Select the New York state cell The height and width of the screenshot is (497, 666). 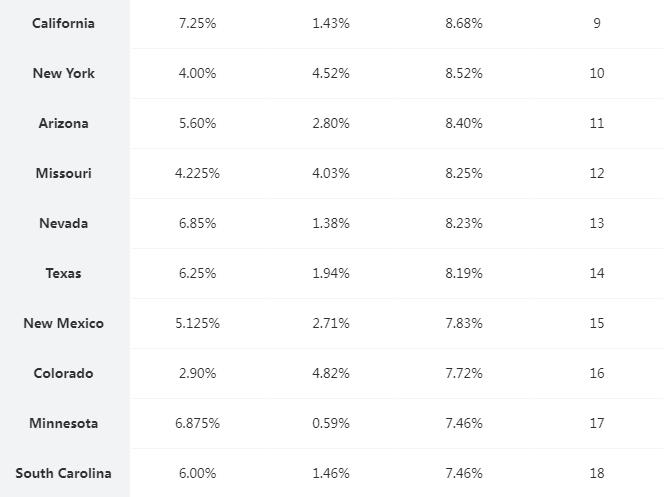coord(64,73)
